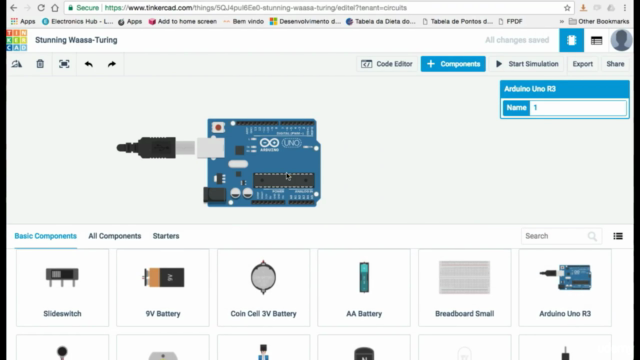Pick the Slideswitch component

[62, 288]
